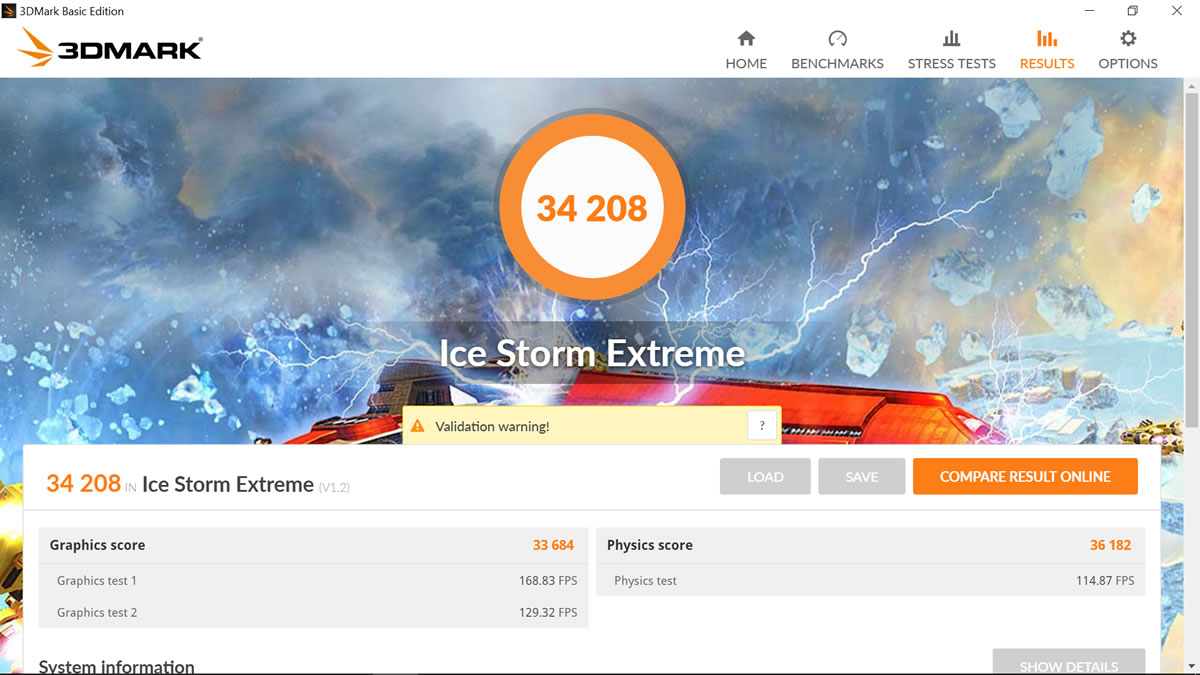Open validation warning help question mark

[762, 425]
